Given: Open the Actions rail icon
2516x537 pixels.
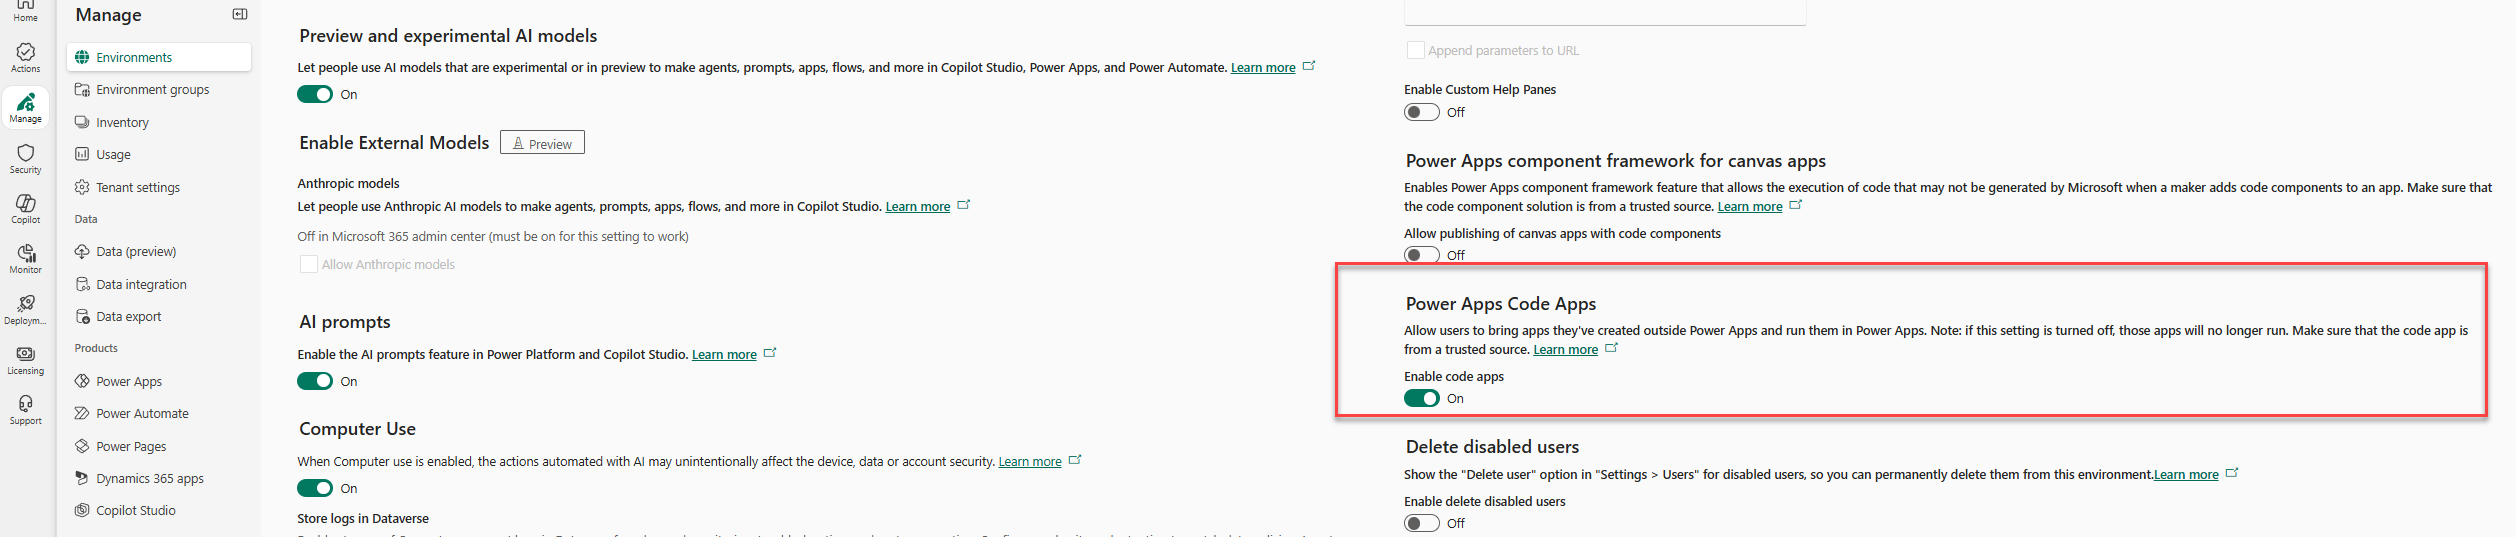Looking at the screenshot, I should pyautogui.click(x=26, y=57).
